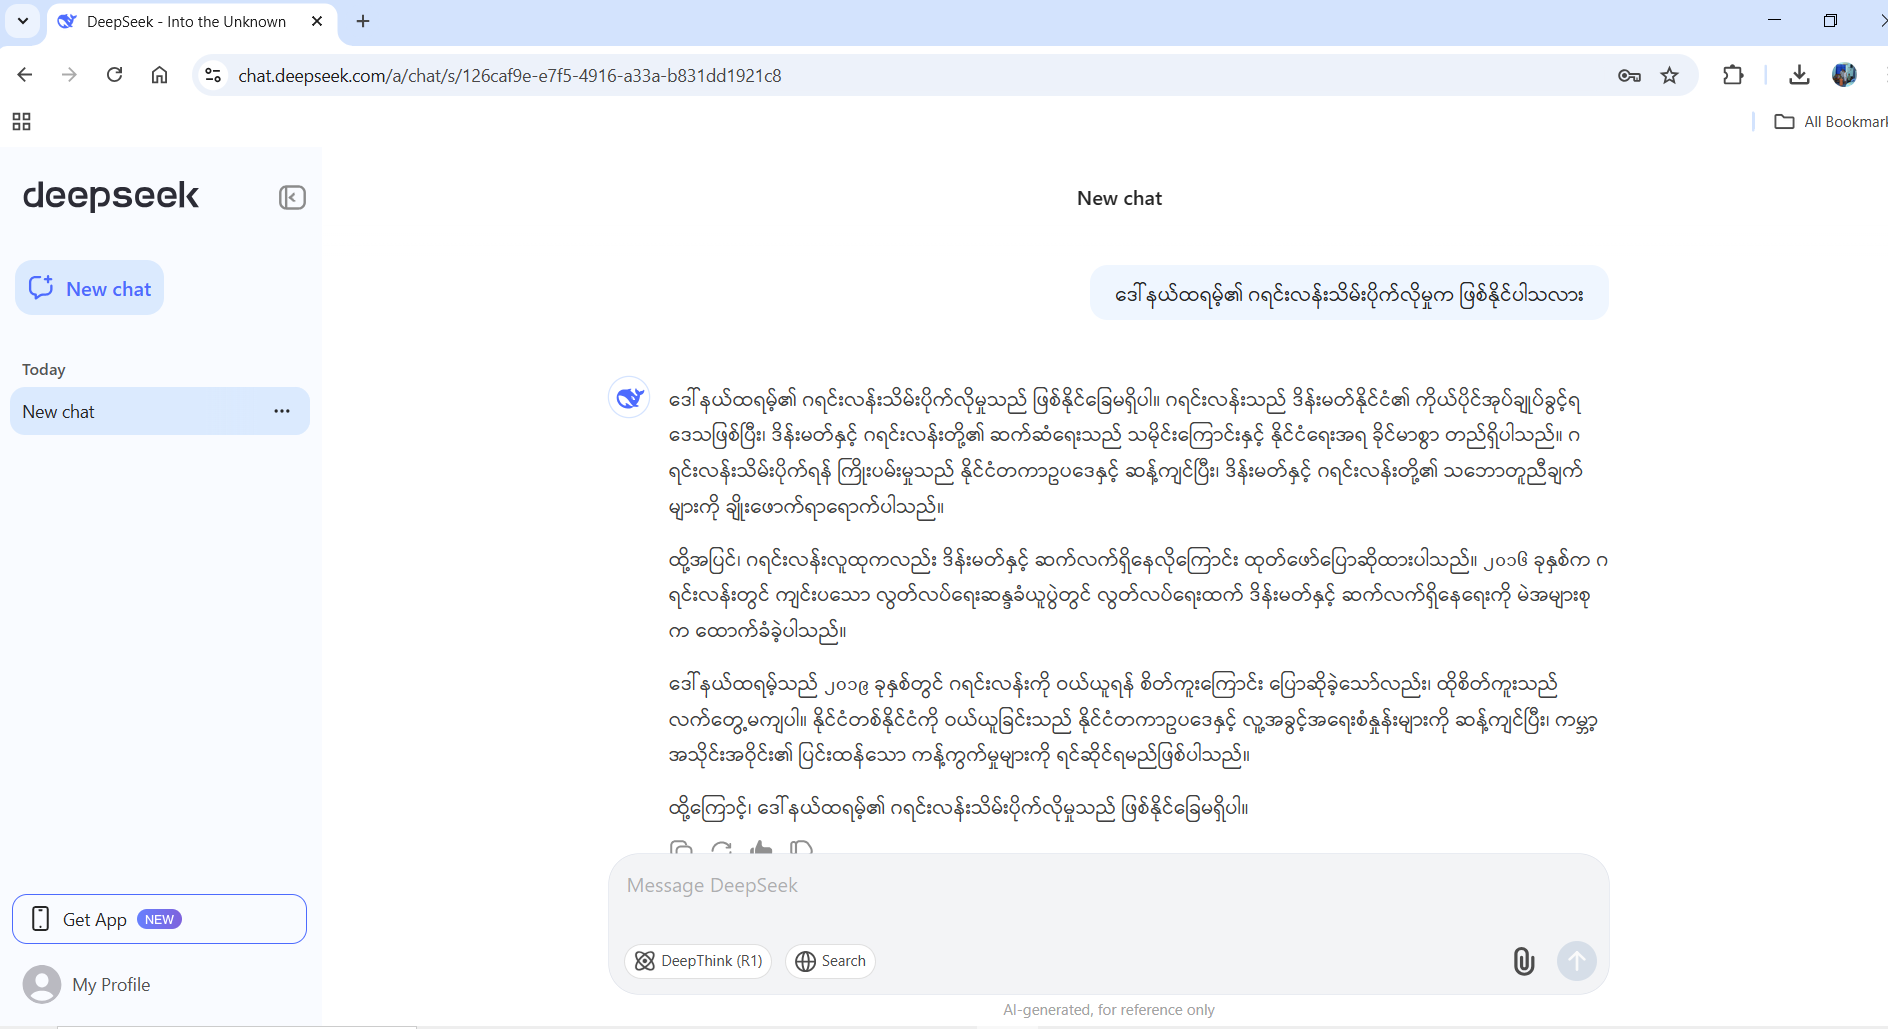Reload the page
This screenshot has width=1888, height=1029.
115,75
